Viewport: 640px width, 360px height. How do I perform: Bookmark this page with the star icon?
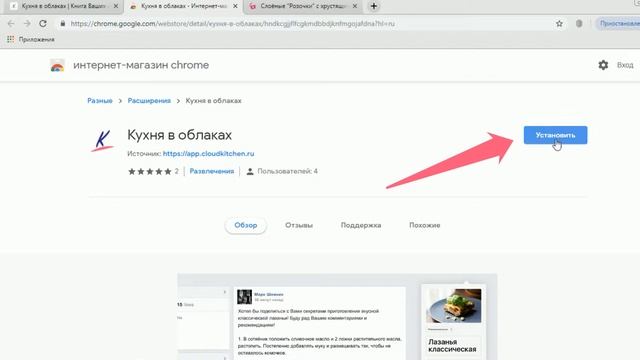click(x=559, y=24)
